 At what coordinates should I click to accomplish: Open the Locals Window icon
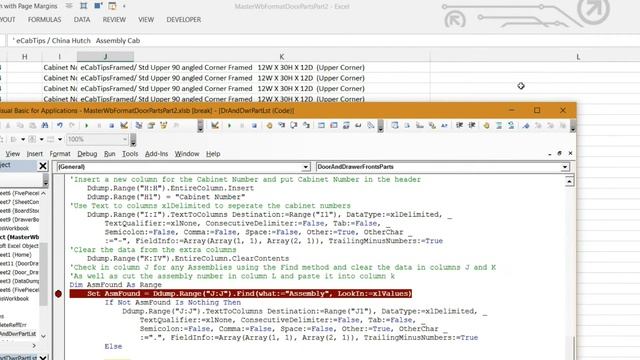321,125
